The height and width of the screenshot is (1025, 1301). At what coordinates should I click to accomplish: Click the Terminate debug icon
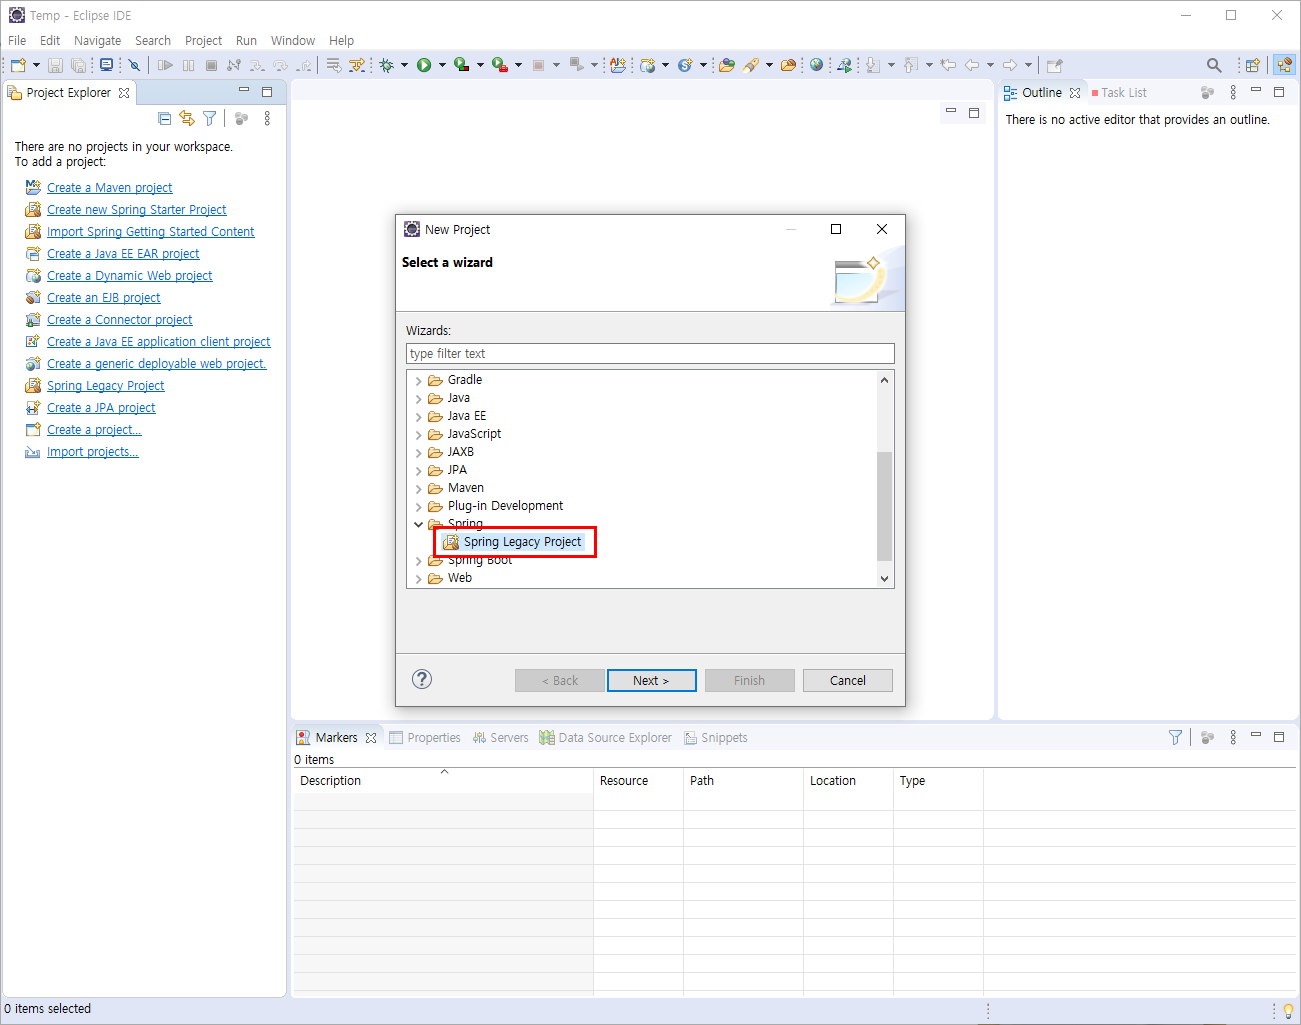[211, 65]
